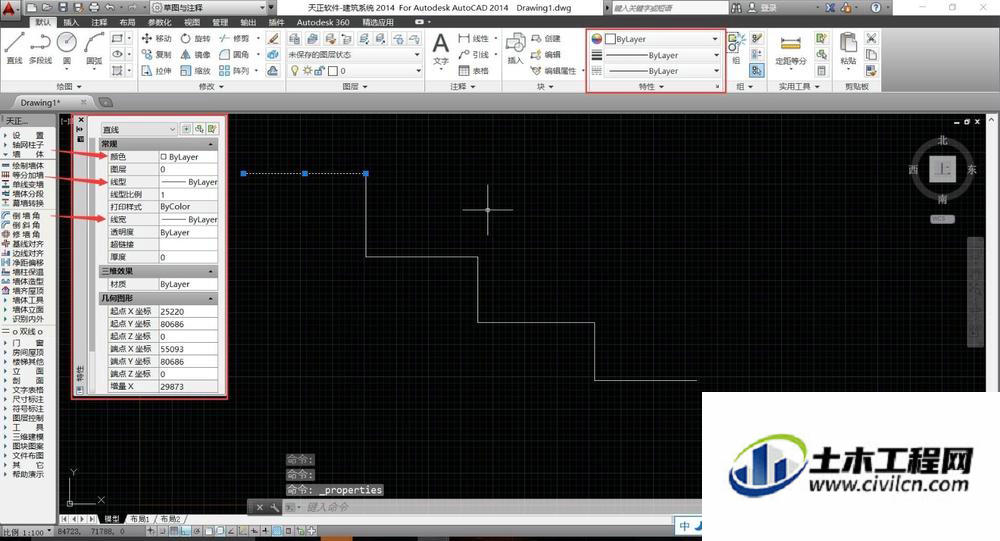
Task: Click the 阵列 (Array) tool
Action: (234, 70)
